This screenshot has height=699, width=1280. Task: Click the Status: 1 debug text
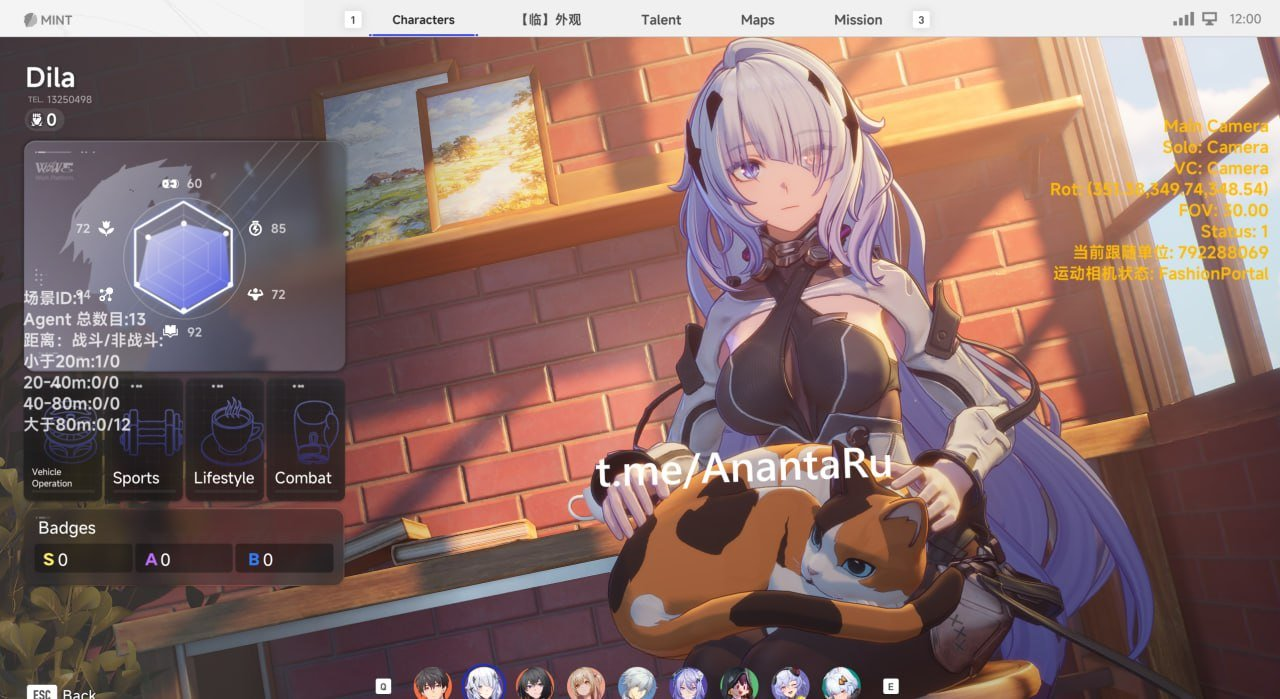(x=1234, y=231)
